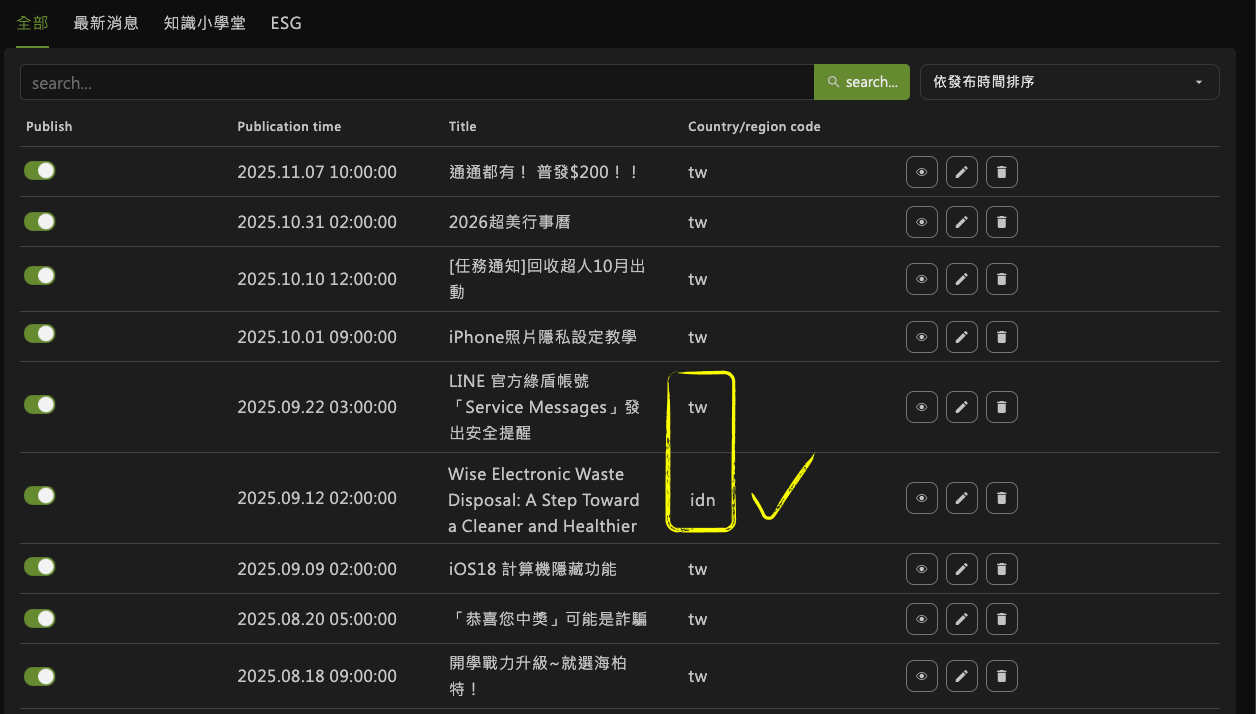
Task: Click the Publication time column header
Action: (289, 127)
